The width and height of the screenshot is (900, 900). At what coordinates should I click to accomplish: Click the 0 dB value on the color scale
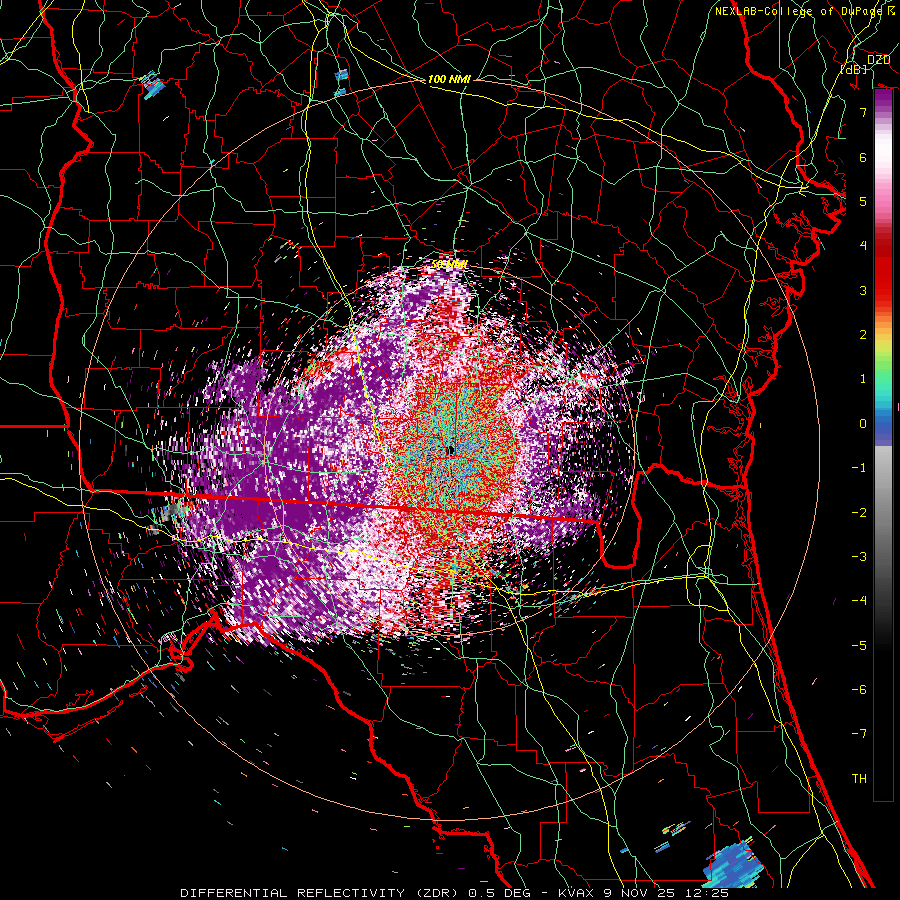(863, 424)
